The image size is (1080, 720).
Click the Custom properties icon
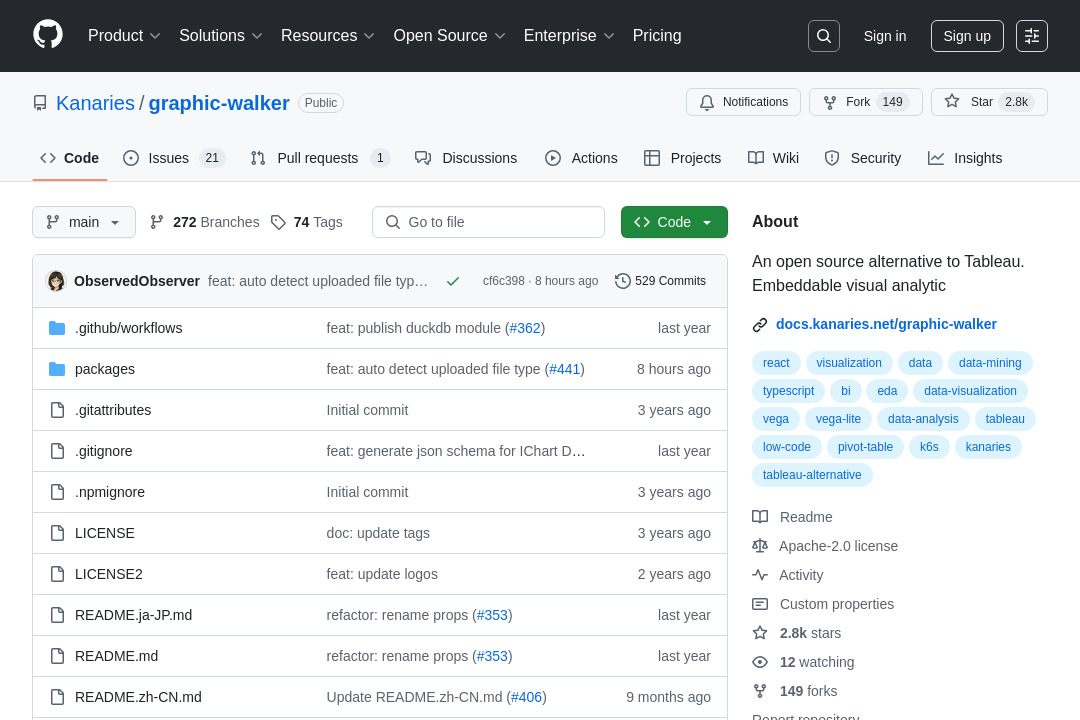pyautogui.click(x=760, y=604)
